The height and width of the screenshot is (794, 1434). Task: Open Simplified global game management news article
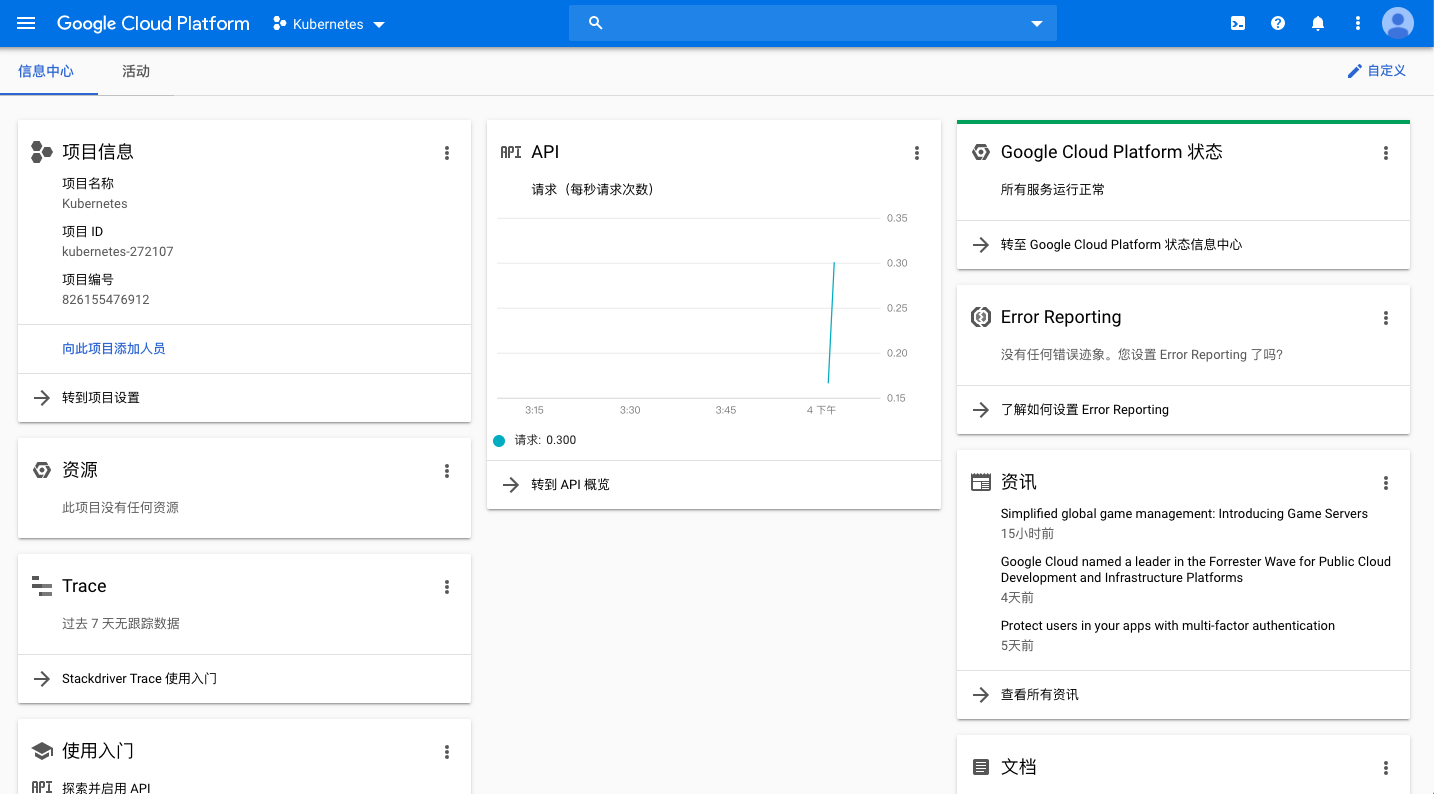pos(1184,514)
